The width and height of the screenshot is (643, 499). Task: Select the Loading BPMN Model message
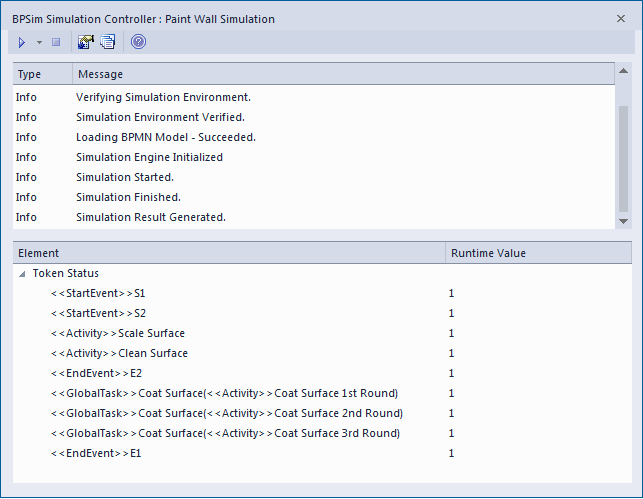tap(165, 137)
